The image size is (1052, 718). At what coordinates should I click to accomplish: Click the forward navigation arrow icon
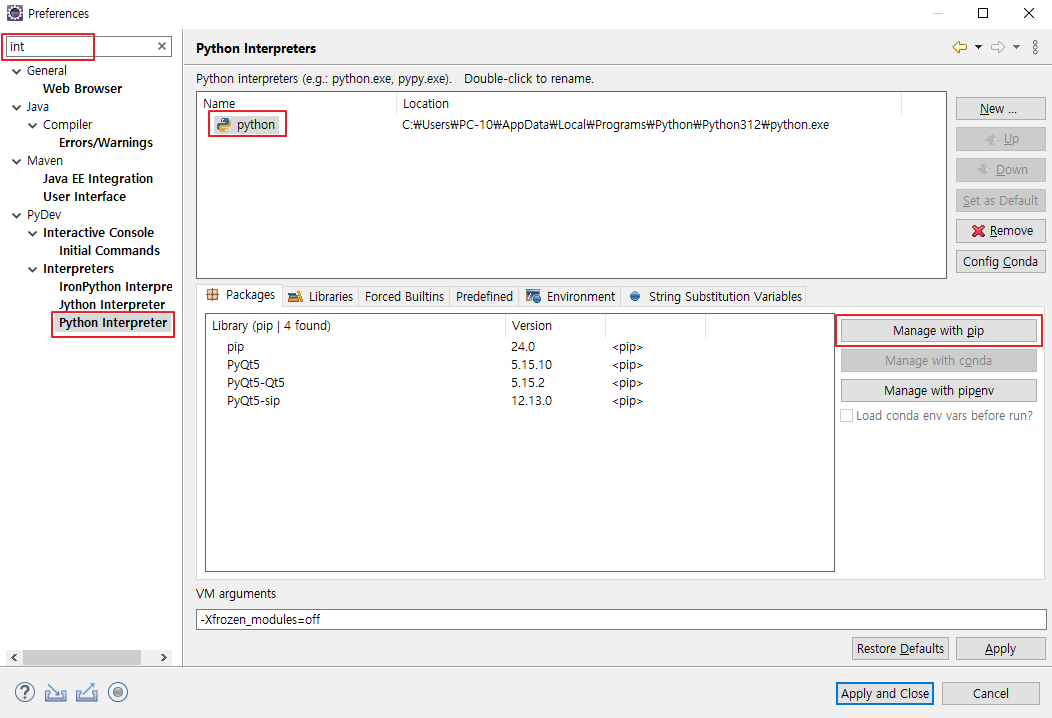click(x=998, y=47)
